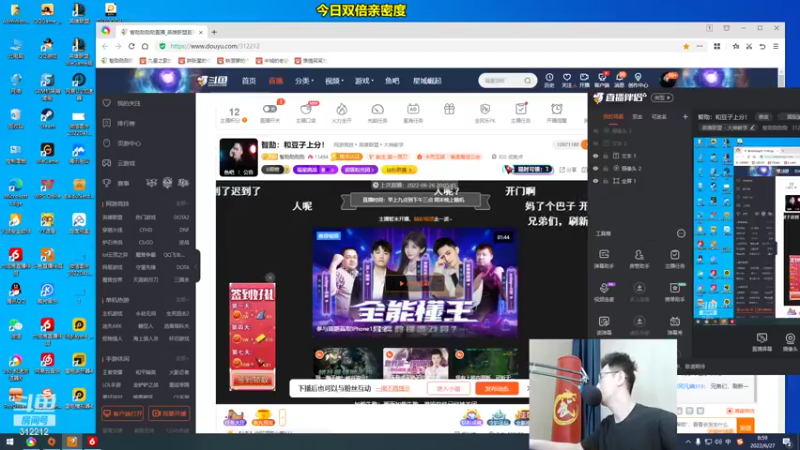800x450 pixels.
Task: Click 签到领取 button on sign-in gift popup
Action: (253, 380)
